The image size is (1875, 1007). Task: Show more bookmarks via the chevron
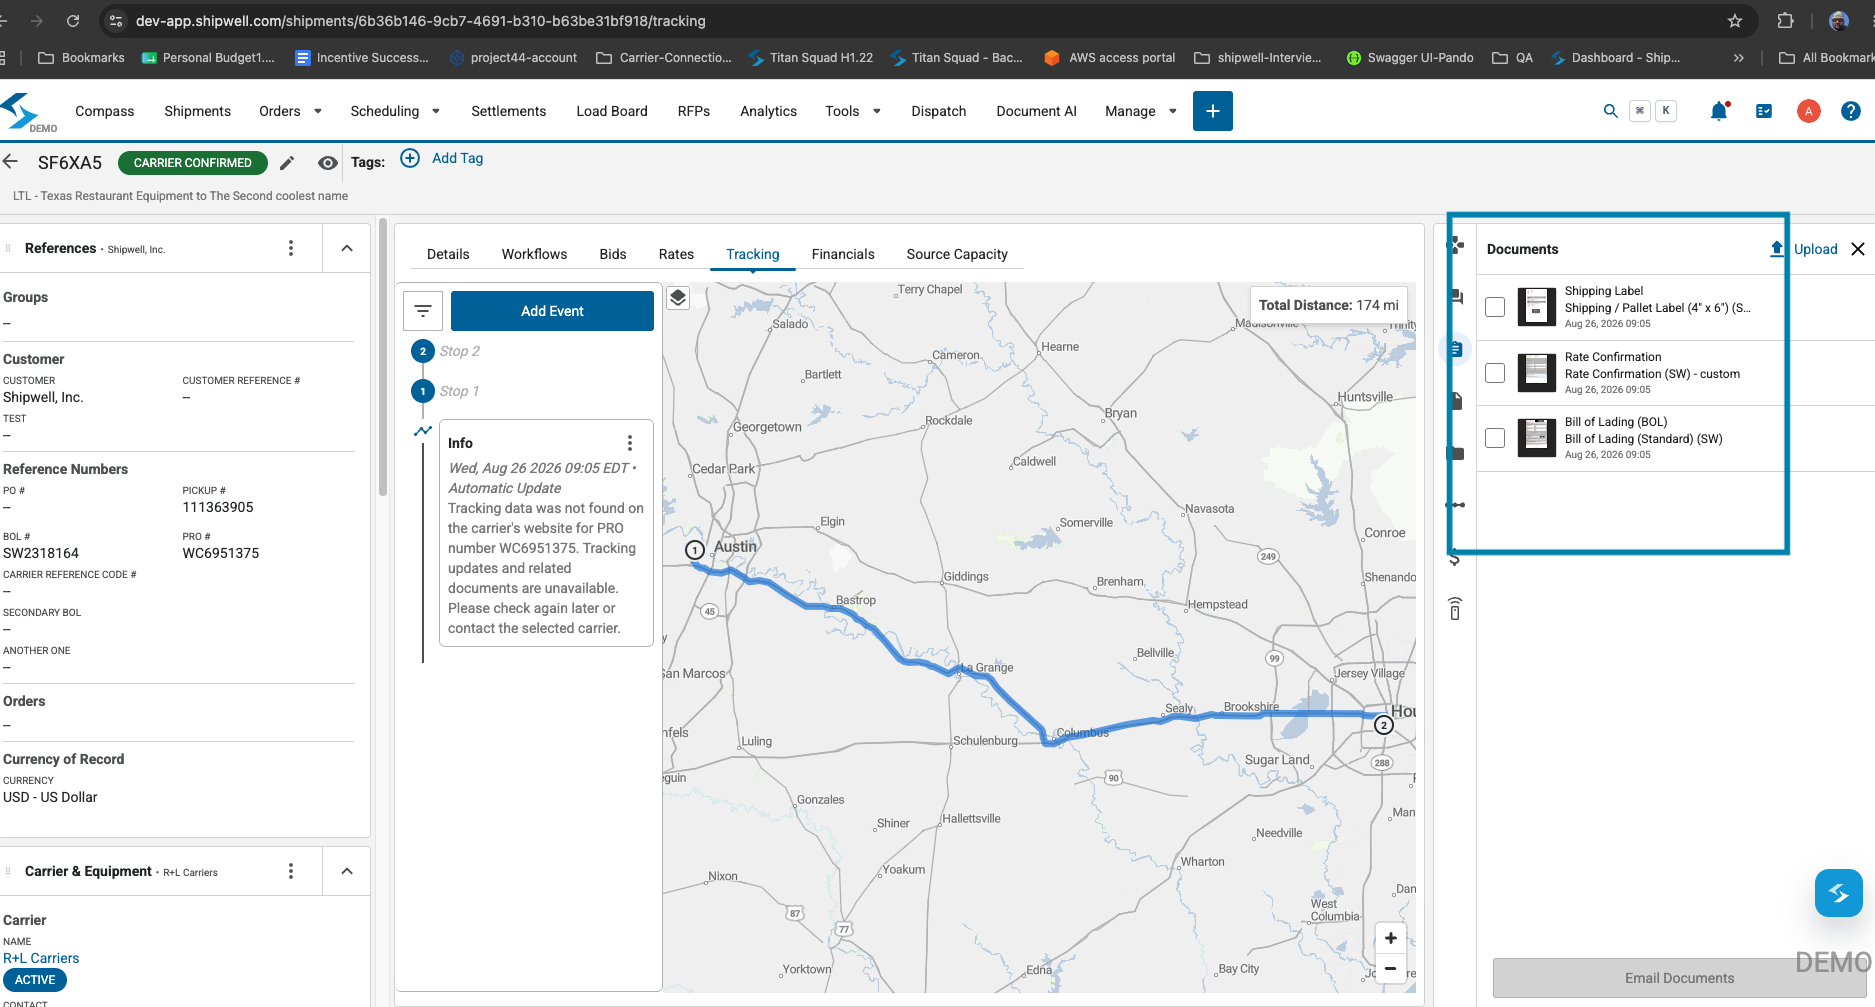tap(1739, 58)
